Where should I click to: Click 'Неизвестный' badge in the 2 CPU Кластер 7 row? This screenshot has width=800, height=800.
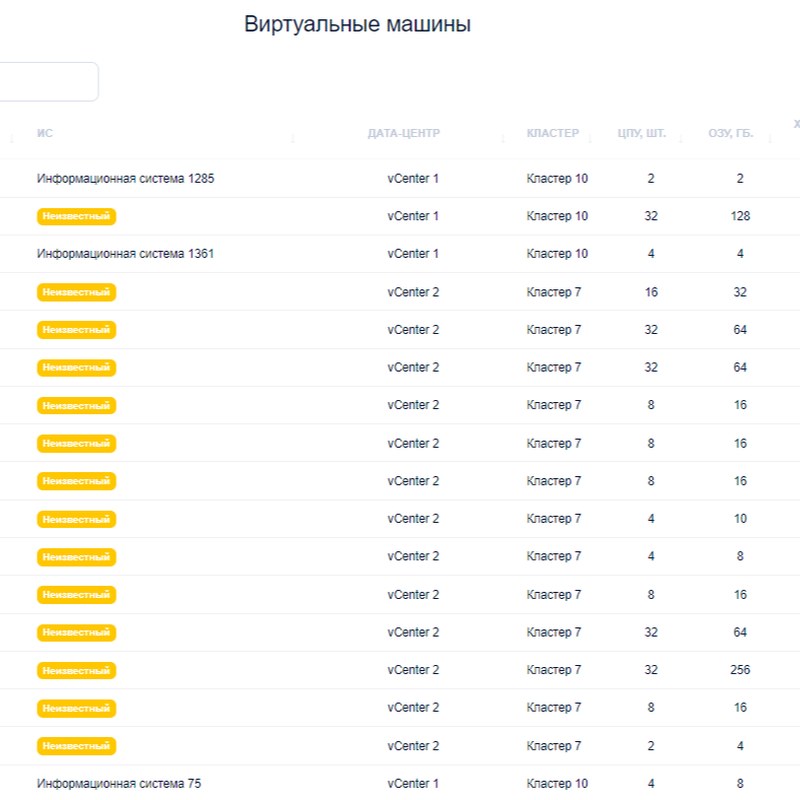pos(77,746)
